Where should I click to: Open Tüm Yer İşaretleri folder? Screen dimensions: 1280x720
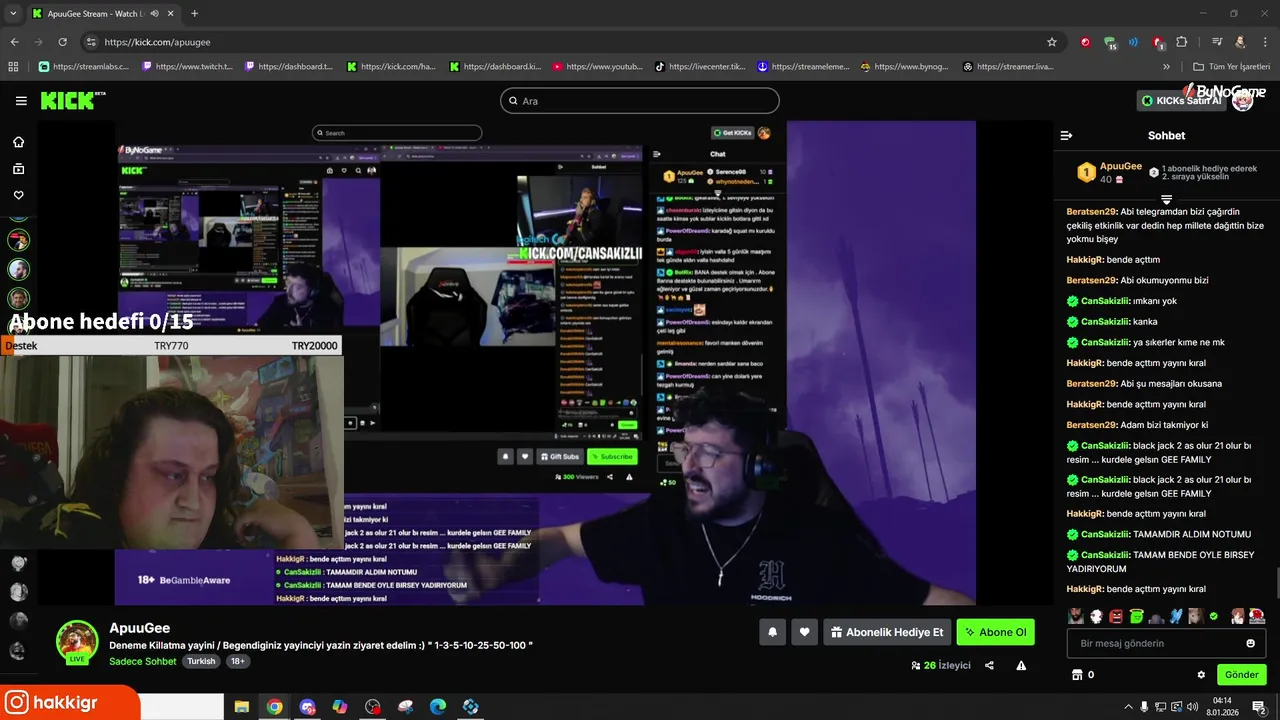(x=1232, y=66)
